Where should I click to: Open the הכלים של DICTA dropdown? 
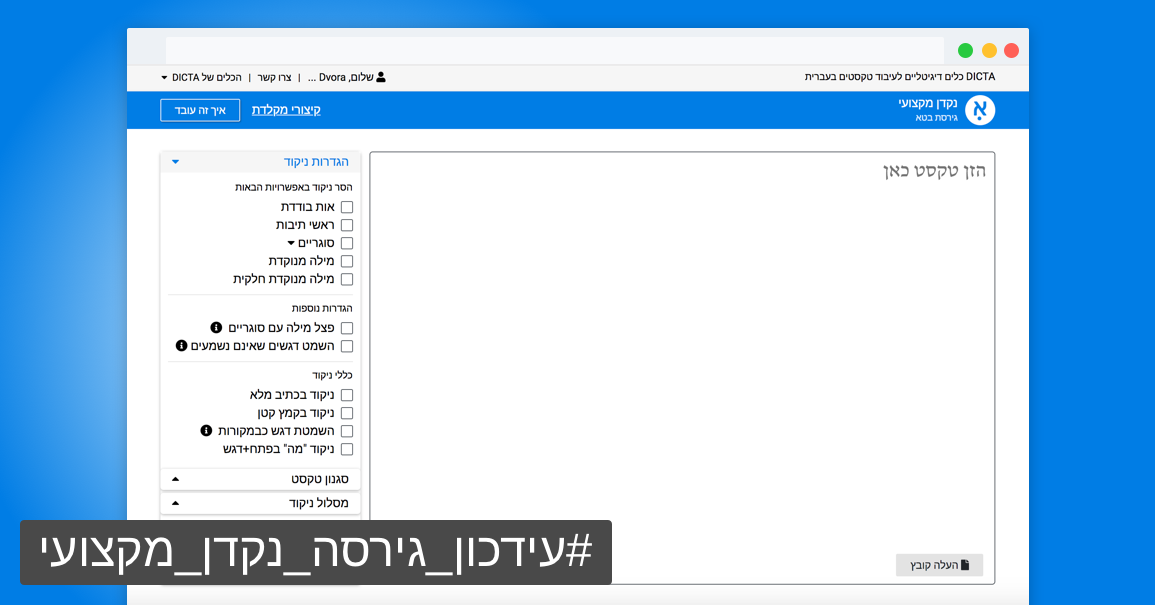tap(201, 77)
